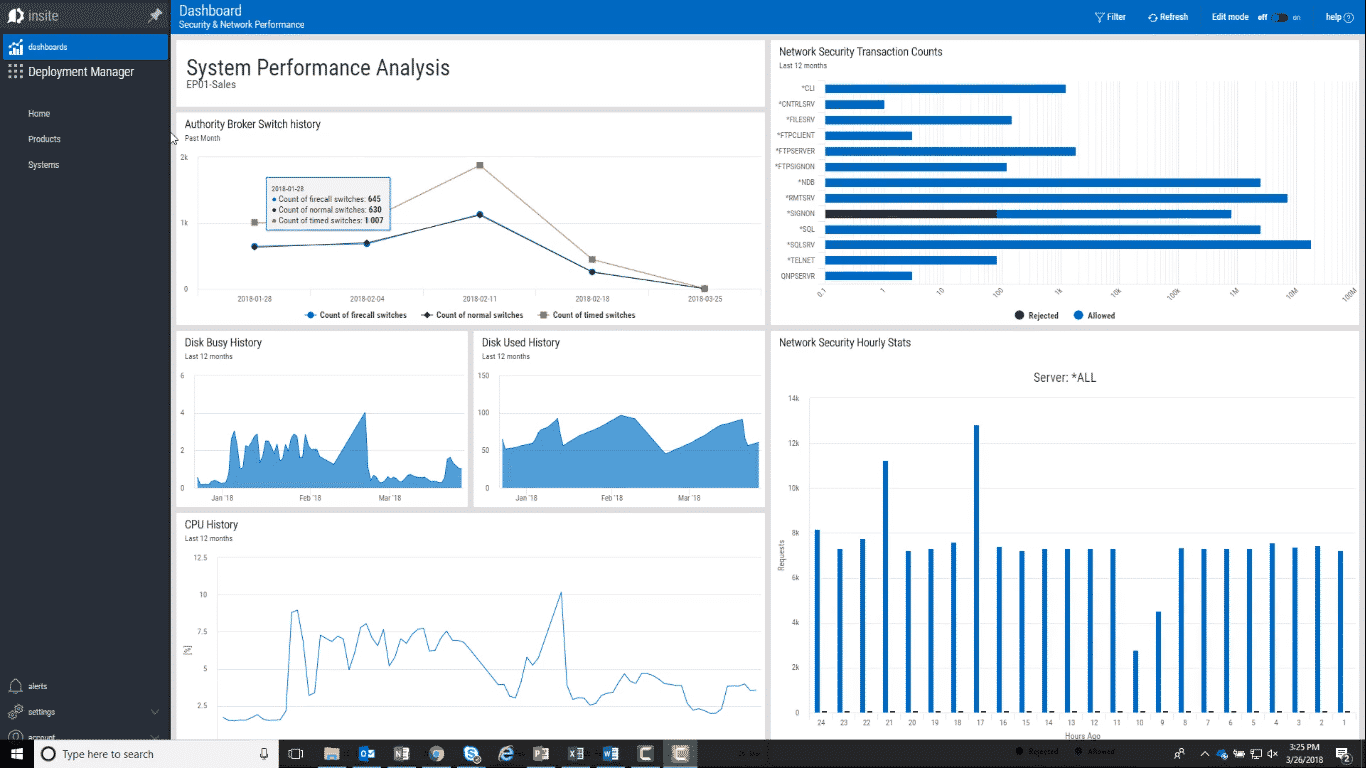
Task: Expand the account chevron in sidebar
Action: (x=155, y=737)
